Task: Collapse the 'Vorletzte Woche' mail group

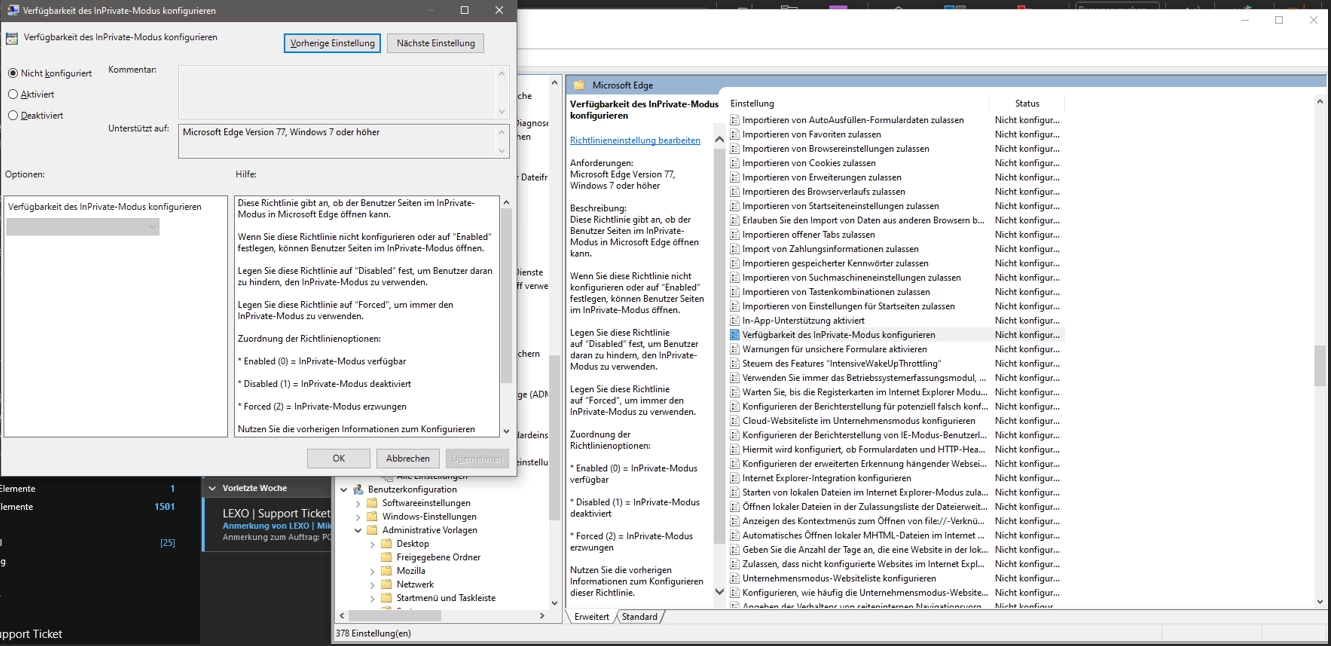Action: pos(212,489)
